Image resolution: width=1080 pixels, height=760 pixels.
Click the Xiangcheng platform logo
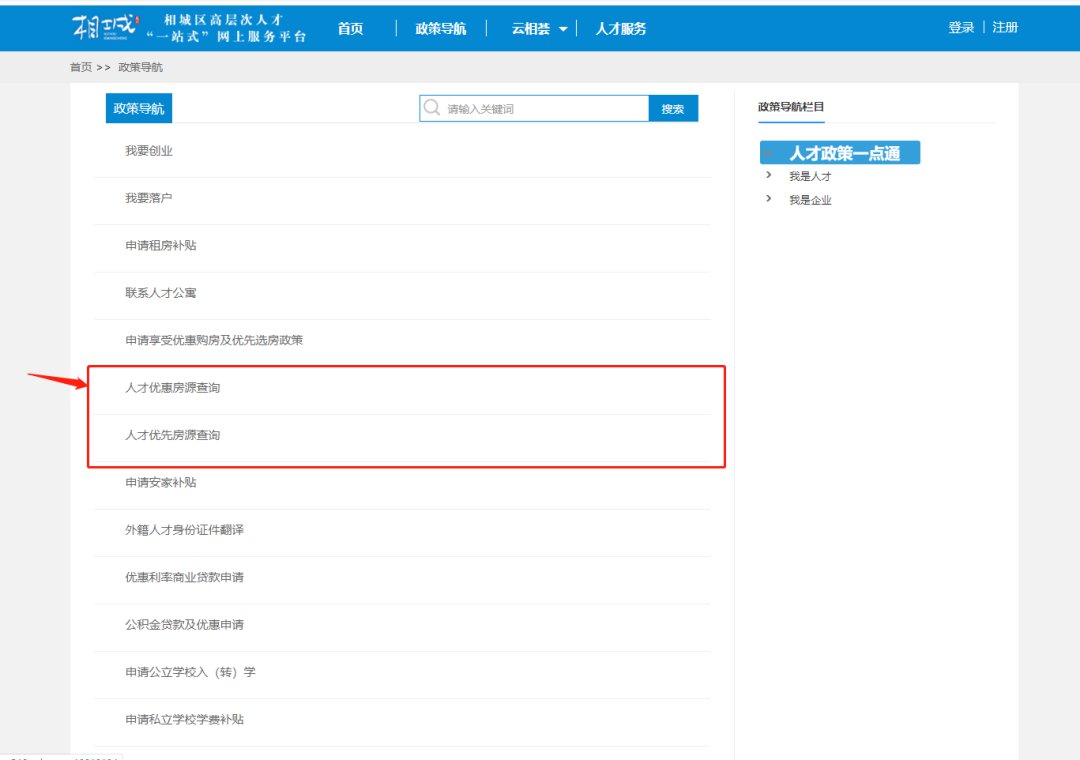103,28
